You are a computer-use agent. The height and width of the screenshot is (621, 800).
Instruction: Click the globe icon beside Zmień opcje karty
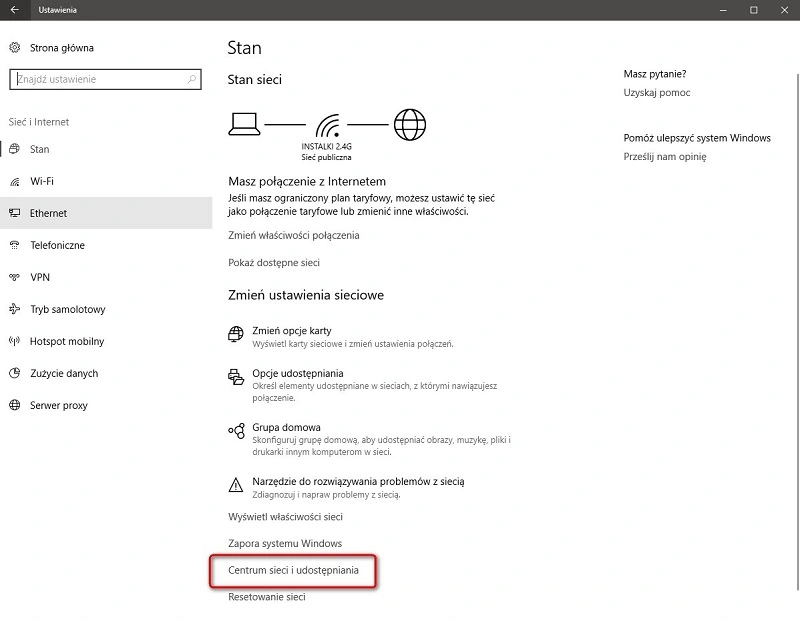236,333
